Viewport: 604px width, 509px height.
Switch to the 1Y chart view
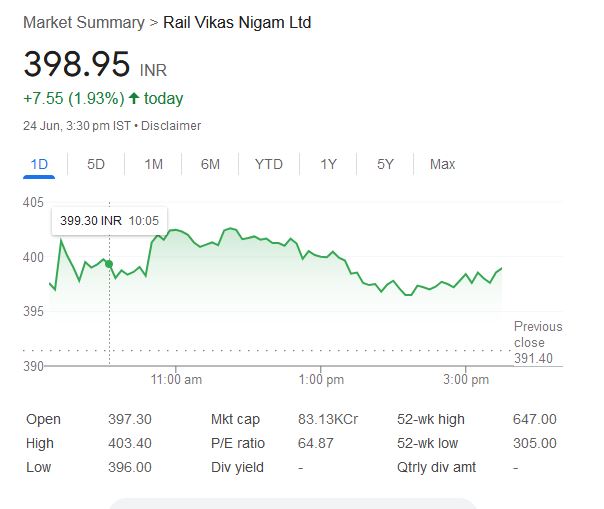(x=328, y=164)
